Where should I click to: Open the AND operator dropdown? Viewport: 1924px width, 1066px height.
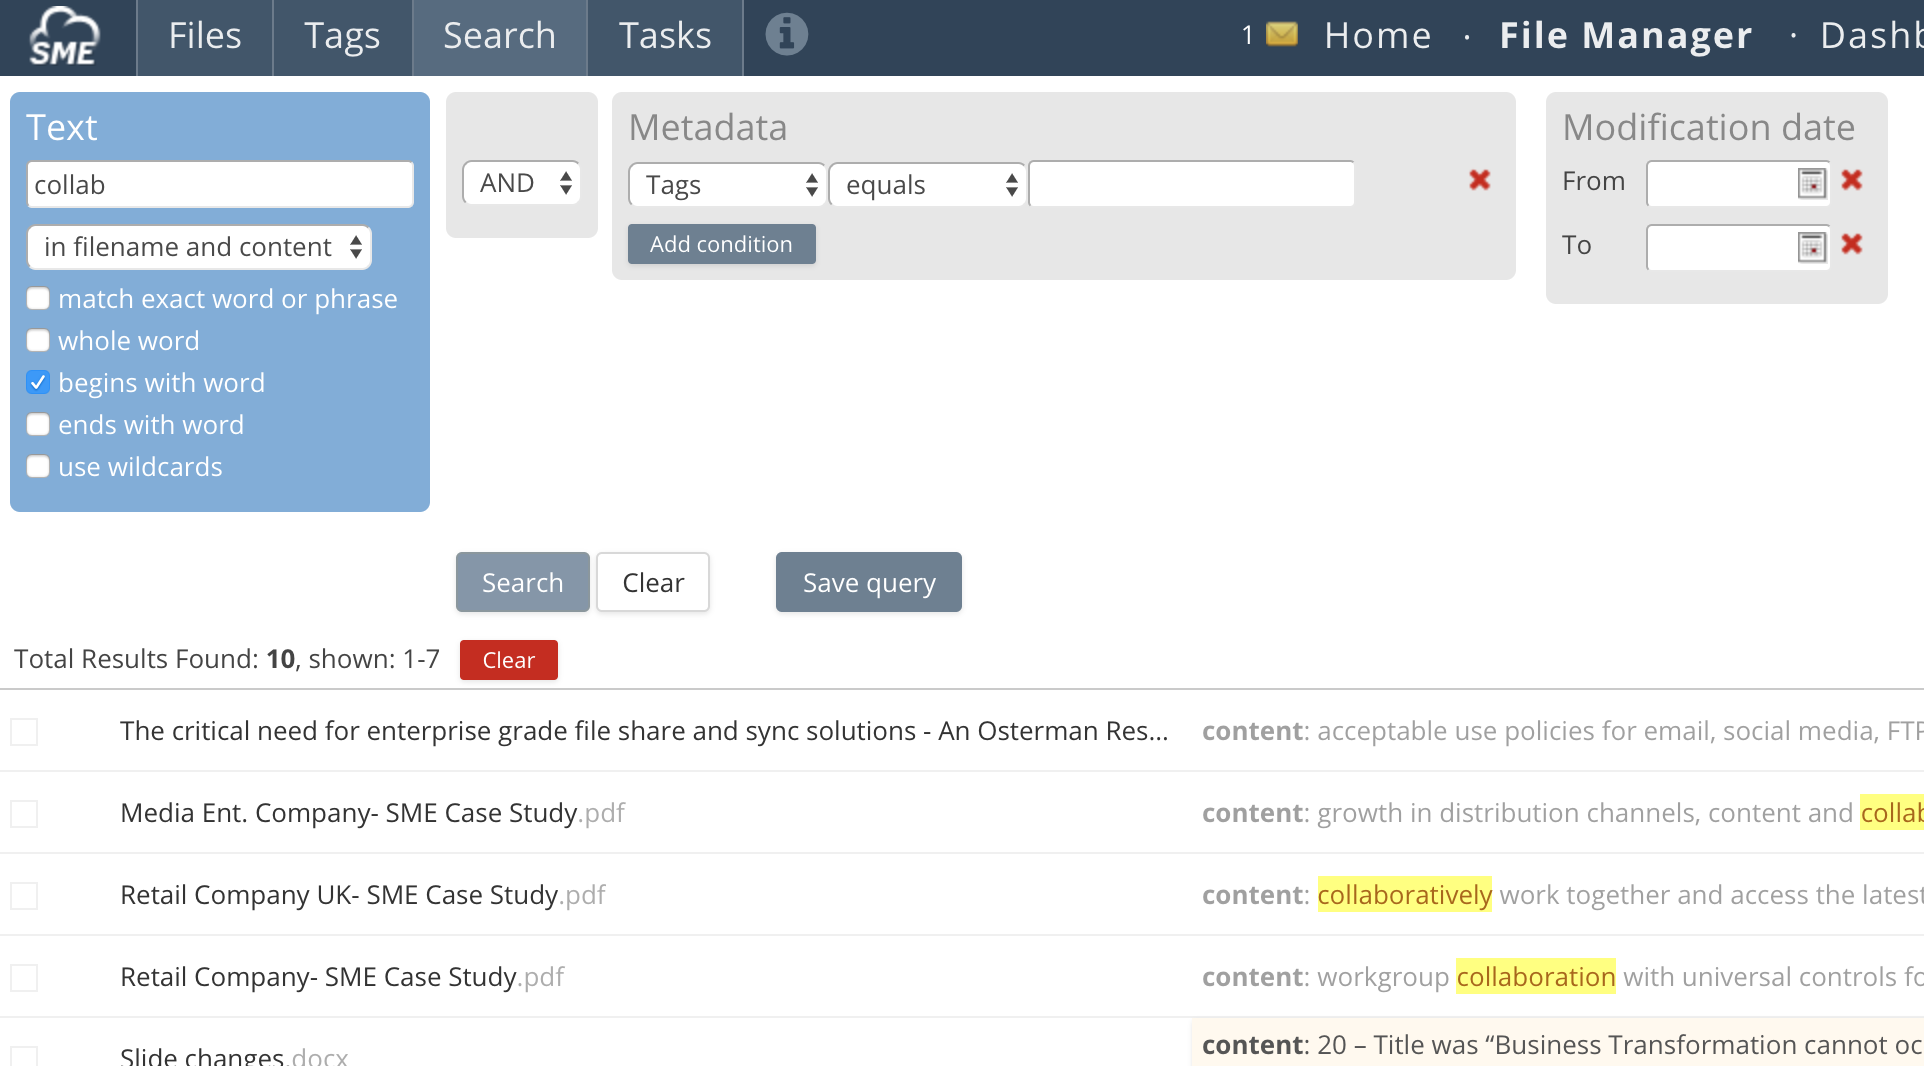pos(521,183)
